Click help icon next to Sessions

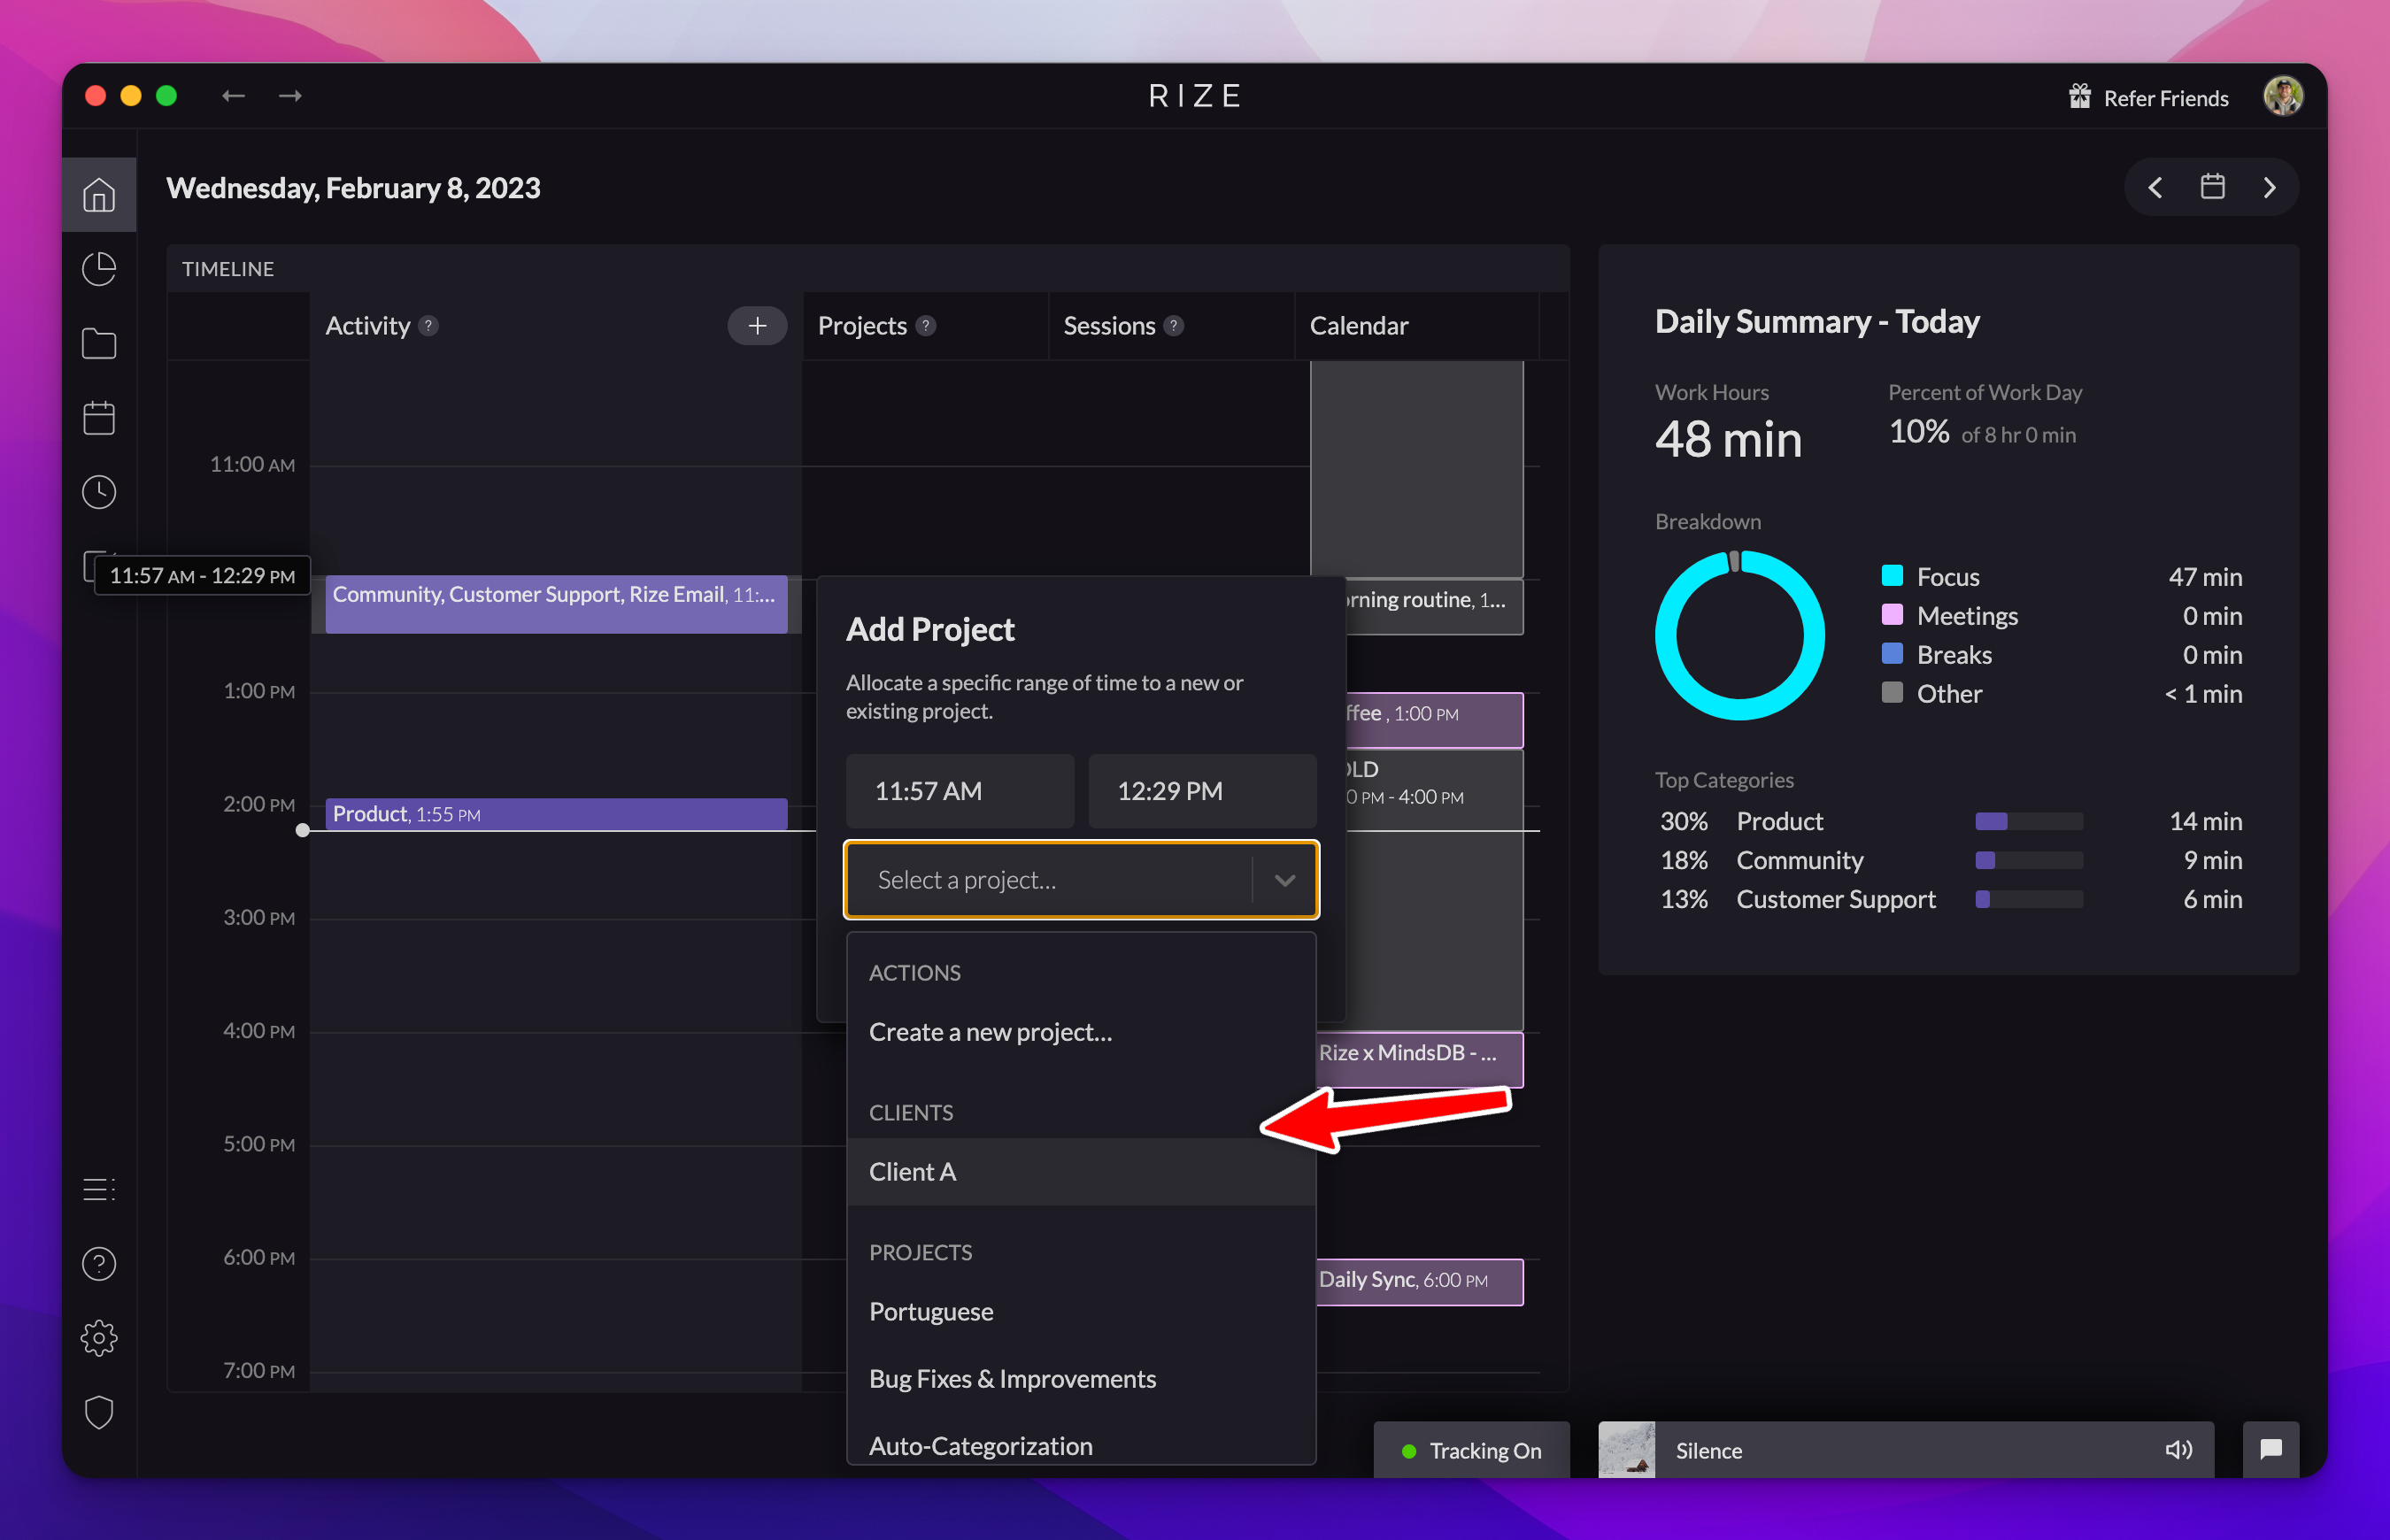[x=1174, y=326]
